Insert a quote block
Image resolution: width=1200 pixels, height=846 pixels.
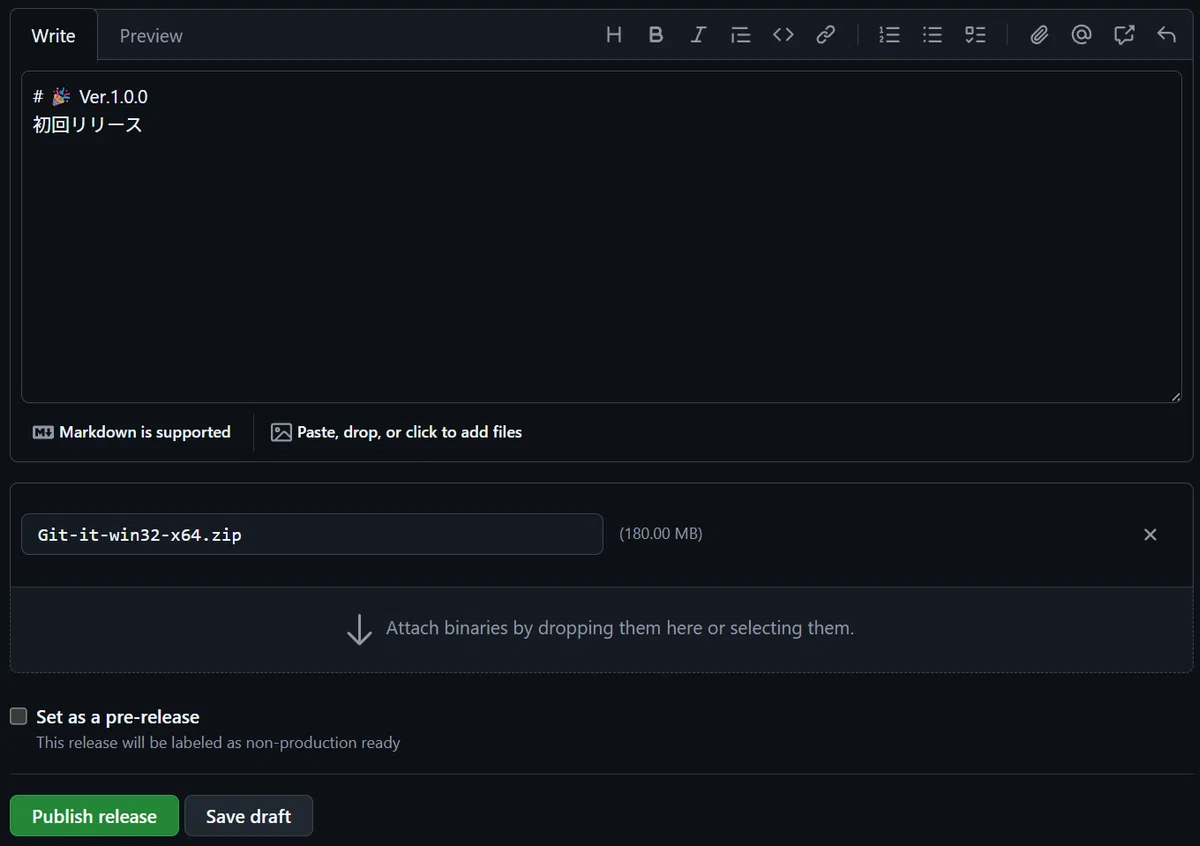[740, 35]
